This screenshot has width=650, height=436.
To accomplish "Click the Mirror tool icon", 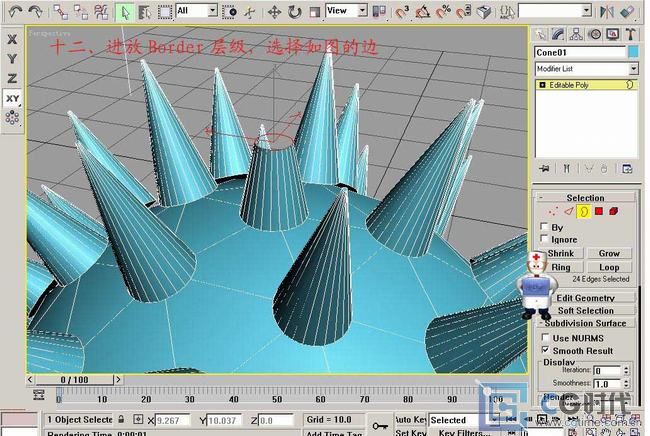I will 607,12.
